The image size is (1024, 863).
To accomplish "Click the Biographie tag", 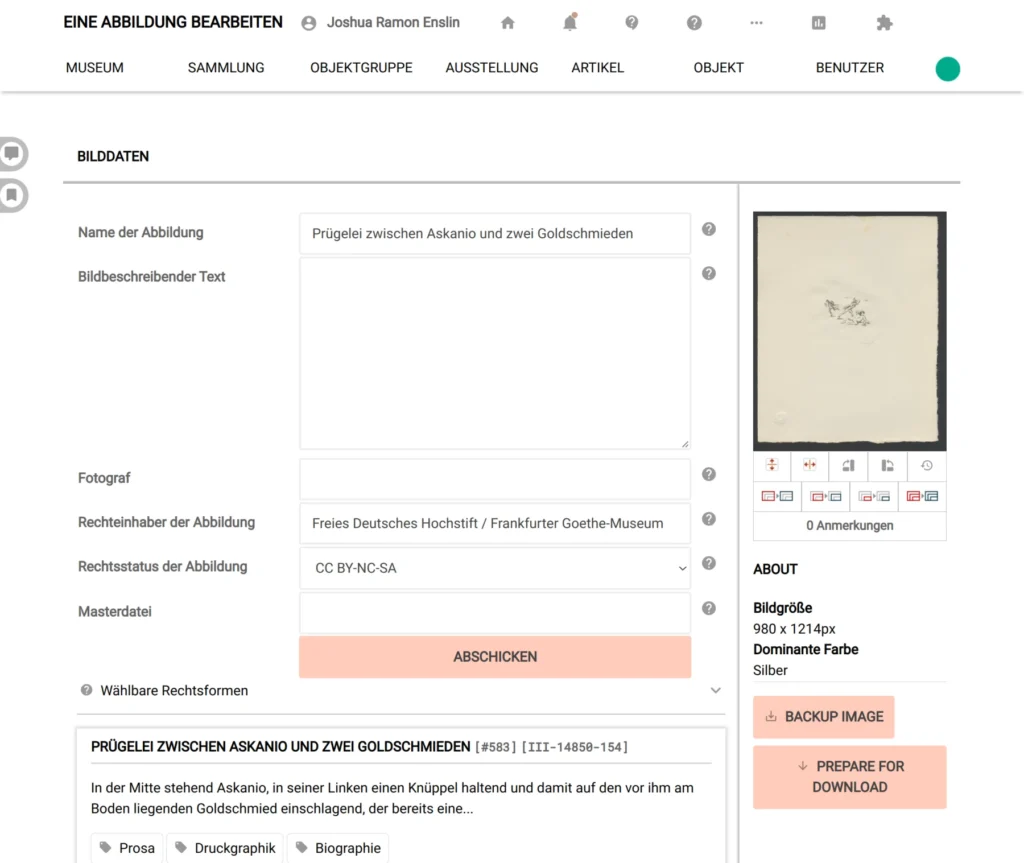I will point(338,848).
